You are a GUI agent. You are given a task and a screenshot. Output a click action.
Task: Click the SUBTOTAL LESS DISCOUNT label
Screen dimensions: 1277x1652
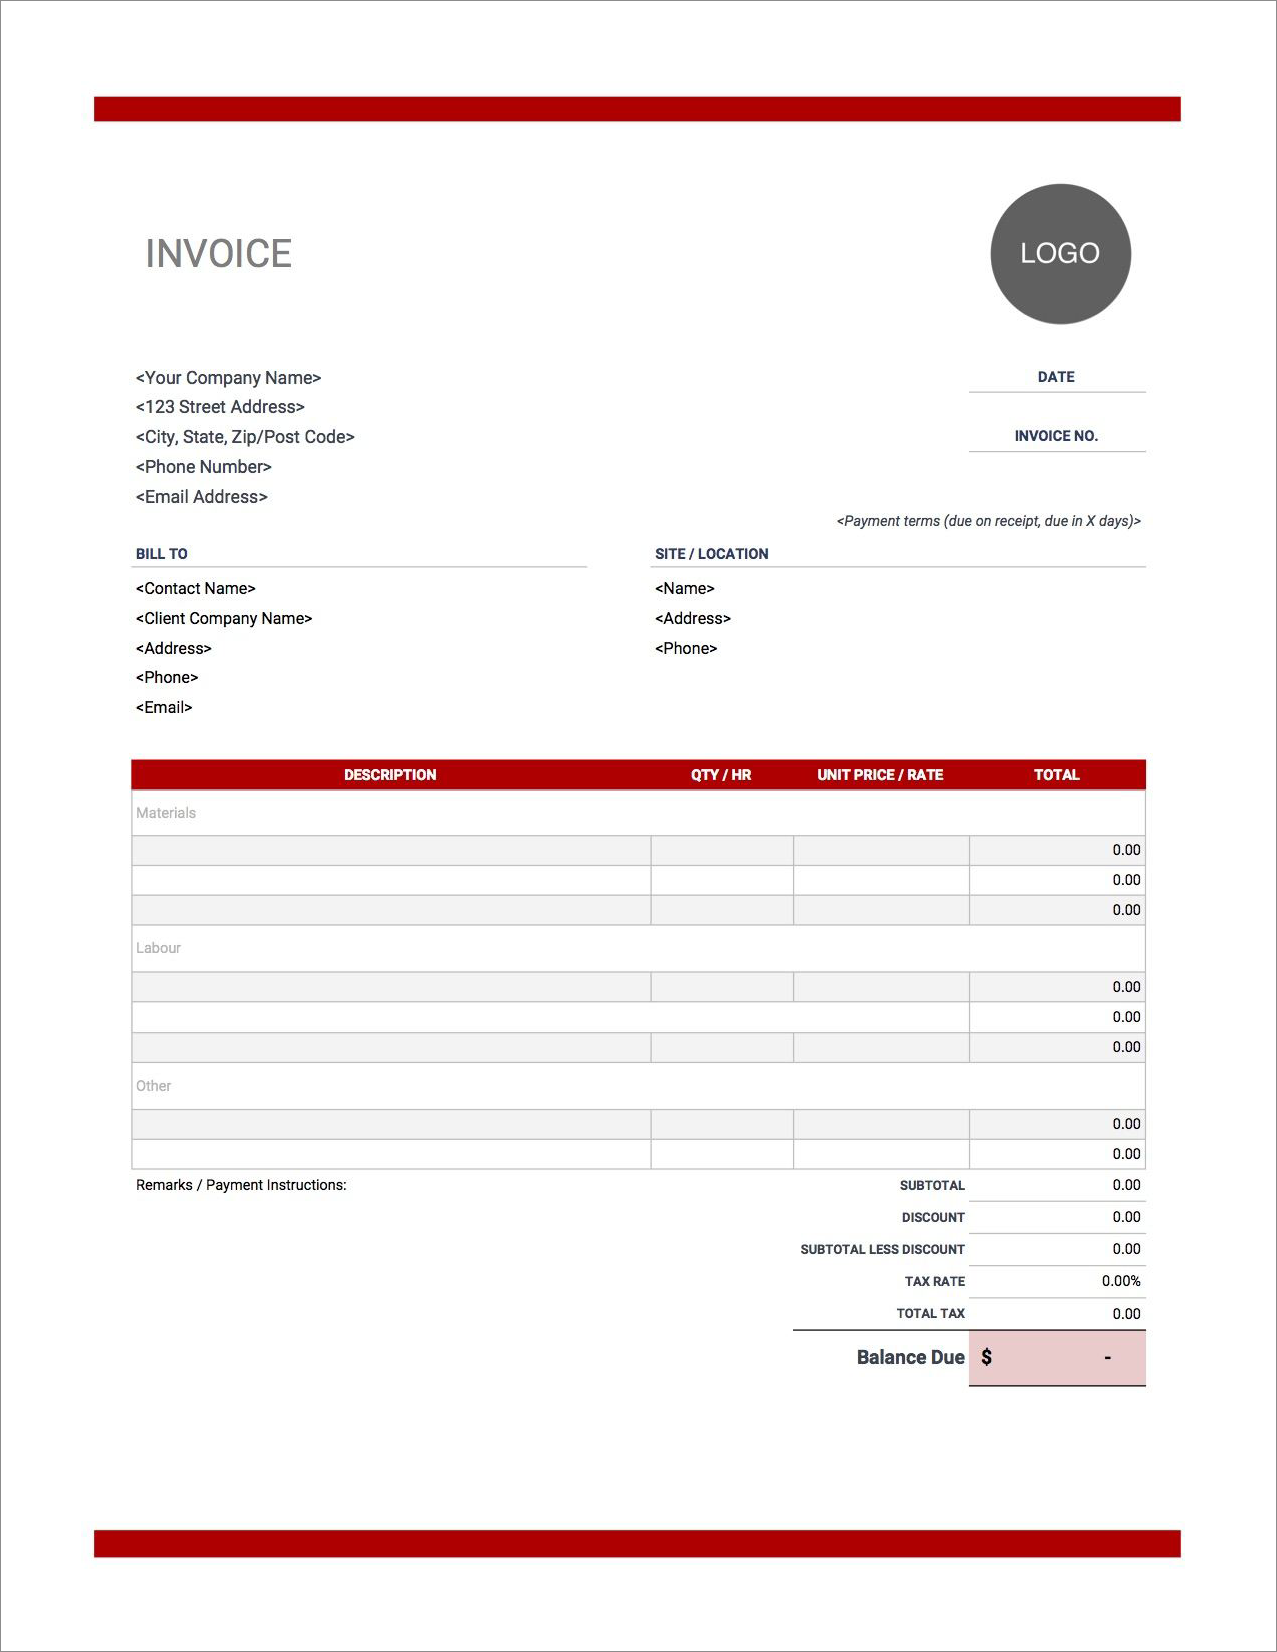point(882,1250)
